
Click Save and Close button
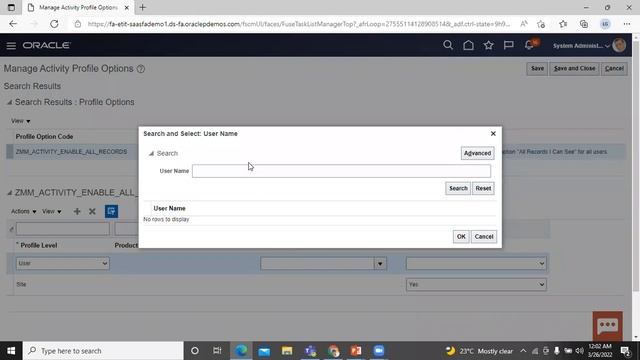coord(574,69)
